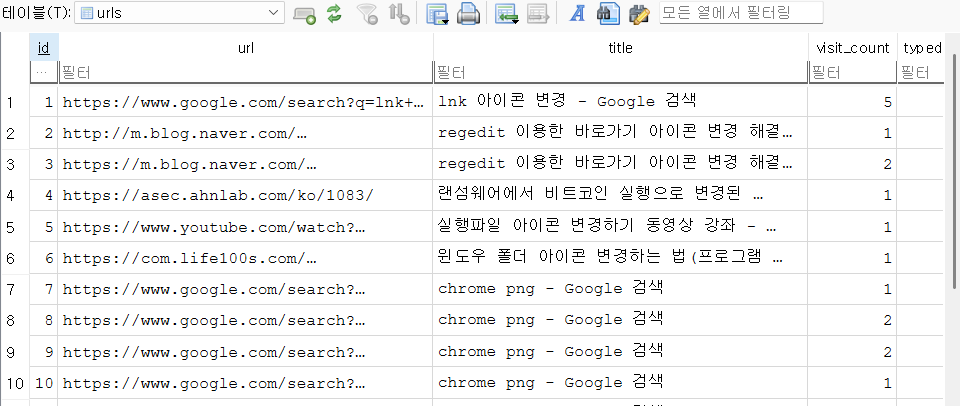Screen dimensions: 960x406
Task: Sort by the title column header
Action: [620, 48]
